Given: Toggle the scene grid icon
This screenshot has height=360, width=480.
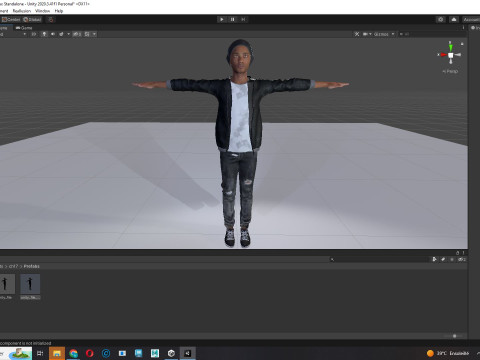Looking at the screenshot, I should [87, 34].
